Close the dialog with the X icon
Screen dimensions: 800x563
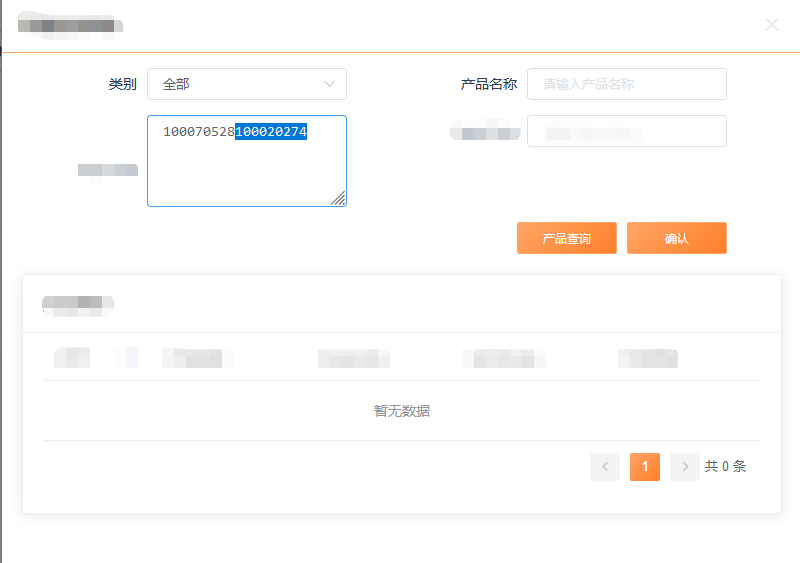771,25
